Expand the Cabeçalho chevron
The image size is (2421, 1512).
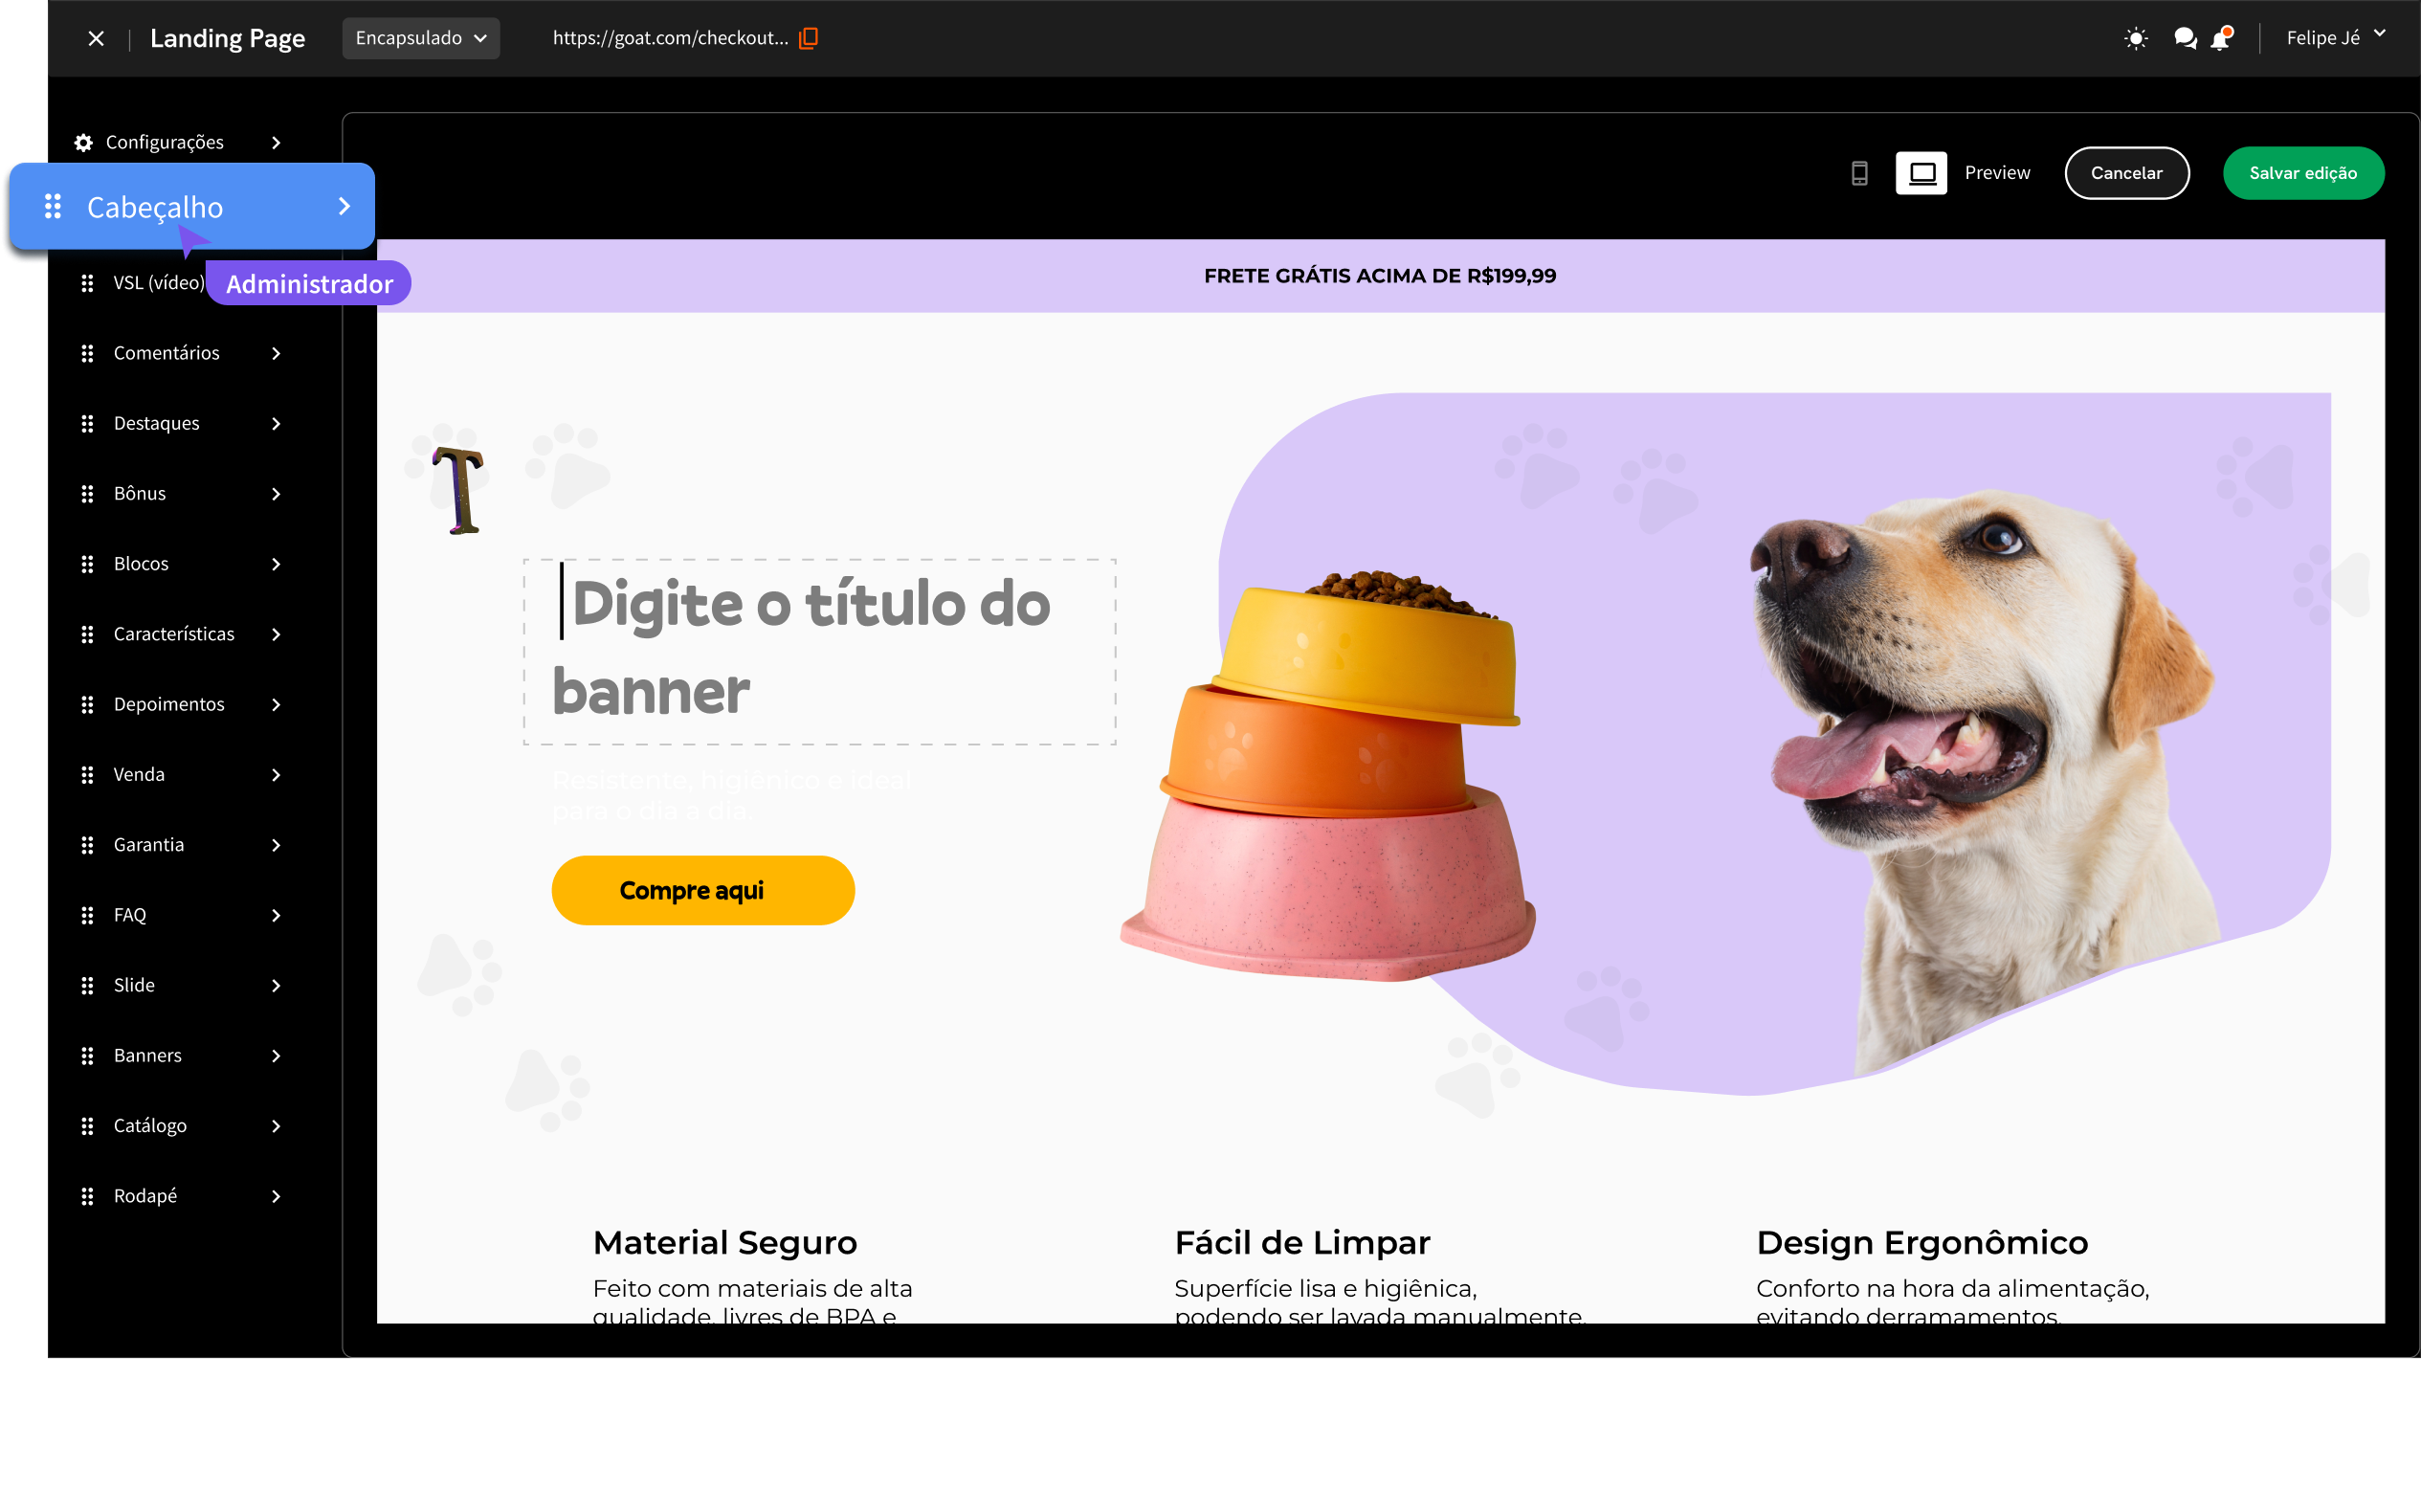[x=344, y=206]
